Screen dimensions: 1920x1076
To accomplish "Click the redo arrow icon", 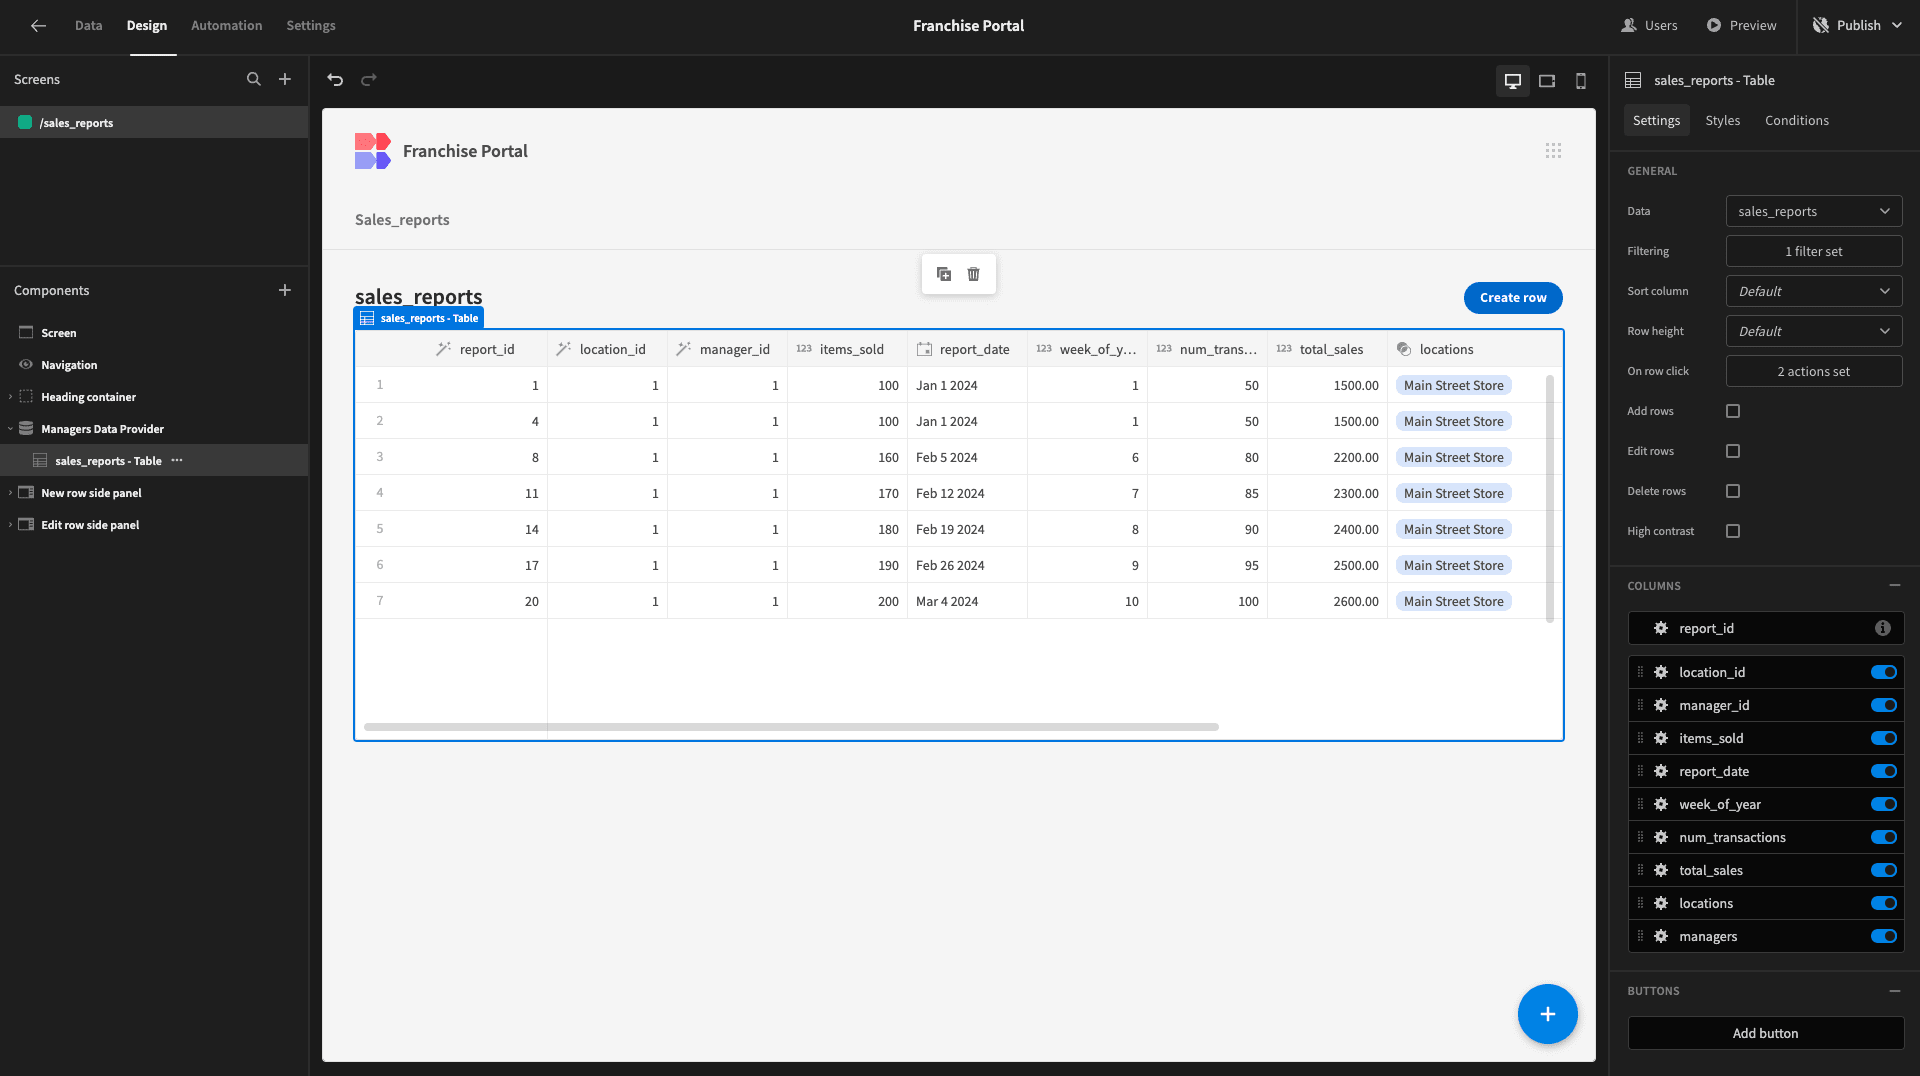I will (x=369, y=80).
